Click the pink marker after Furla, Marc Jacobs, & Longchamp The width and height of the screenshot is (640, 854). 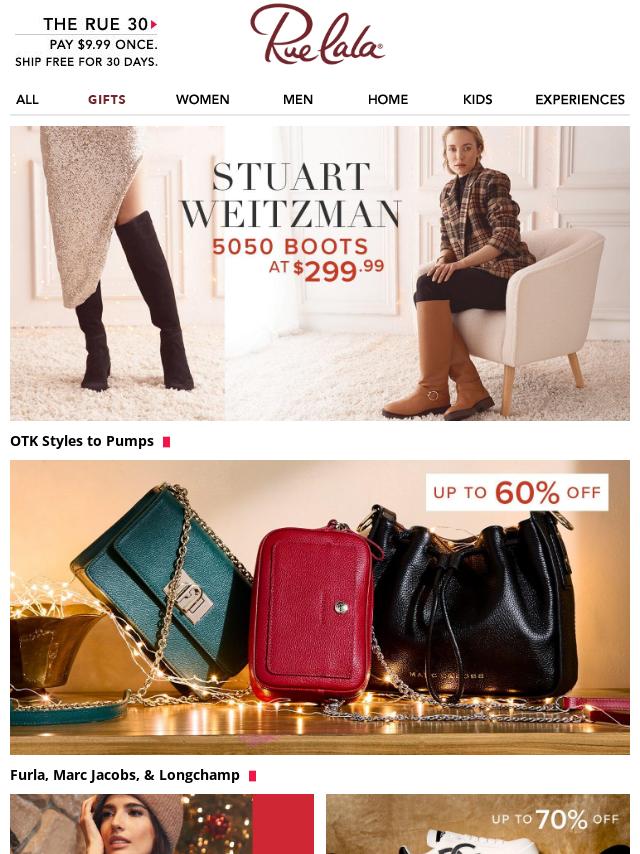pyautogui.click(x=252, y=776)
